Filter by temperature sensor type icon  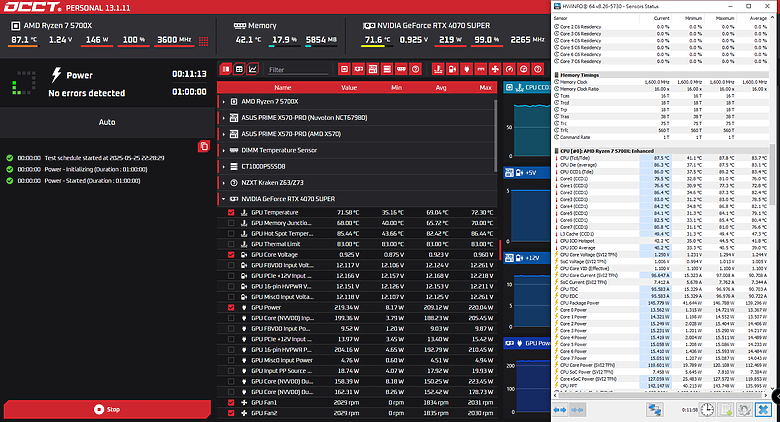pyautogui.click(x=438, y=69)
